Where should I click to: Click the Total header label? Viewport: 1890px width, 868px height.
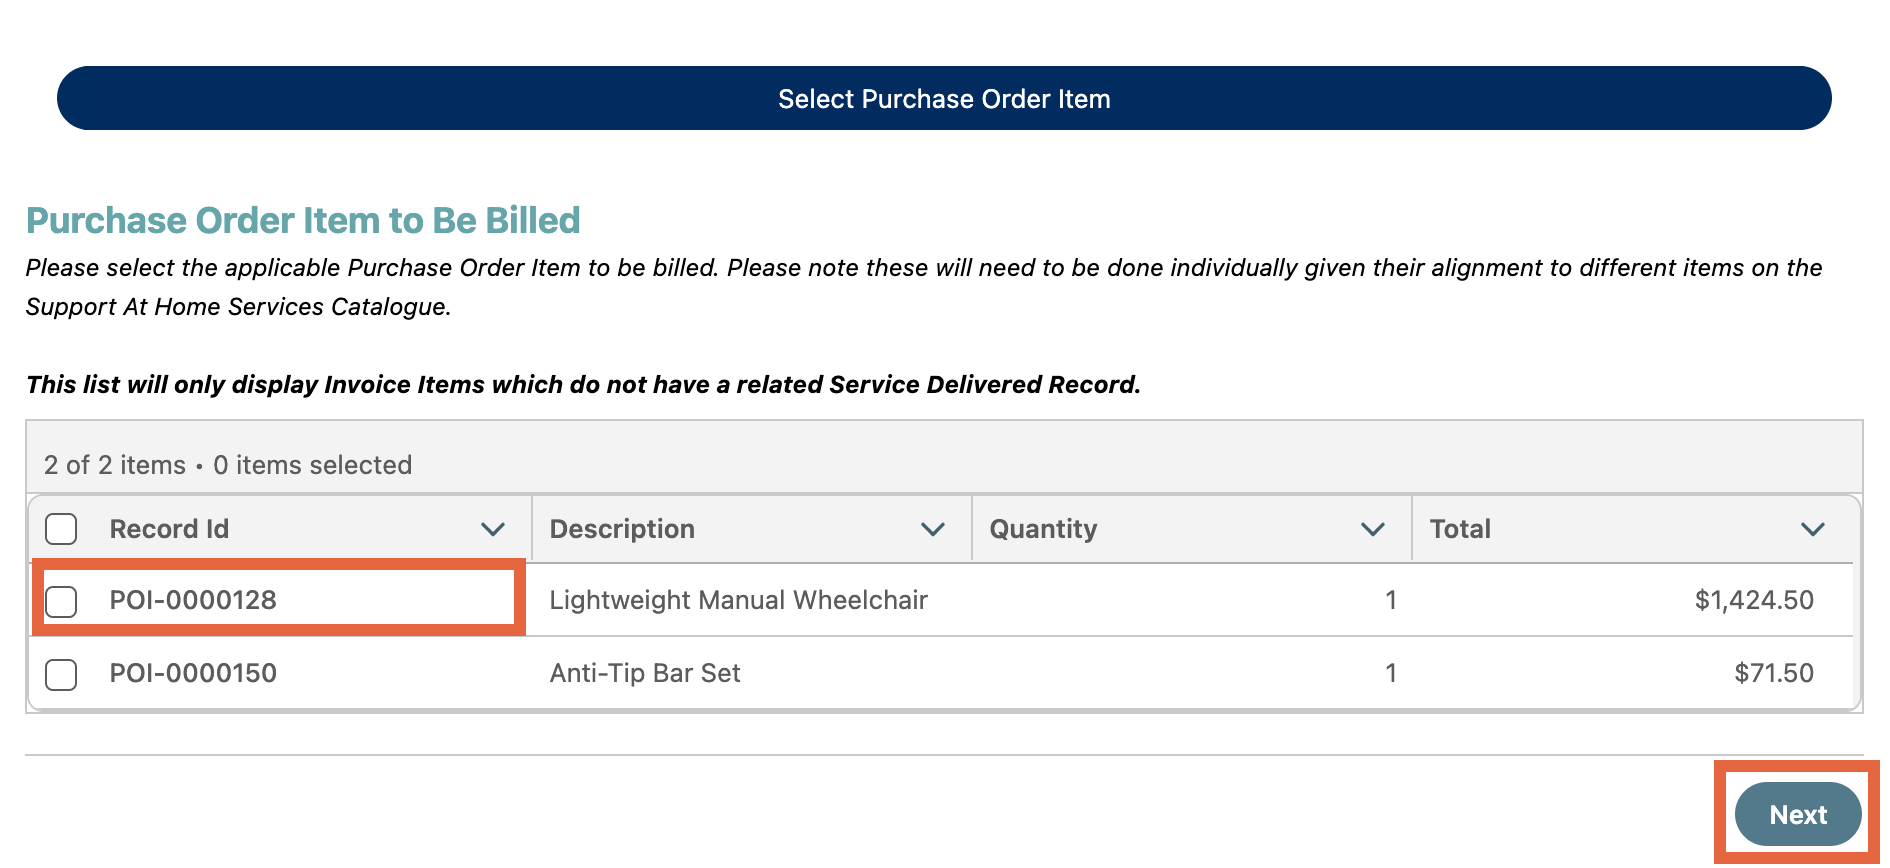[x=1460, y=529]
